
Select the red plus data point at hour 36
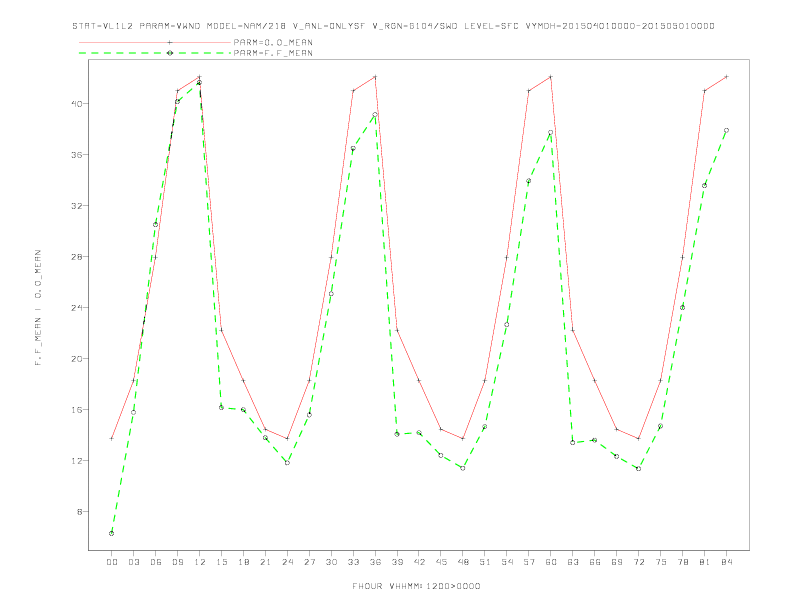point(375,77)
